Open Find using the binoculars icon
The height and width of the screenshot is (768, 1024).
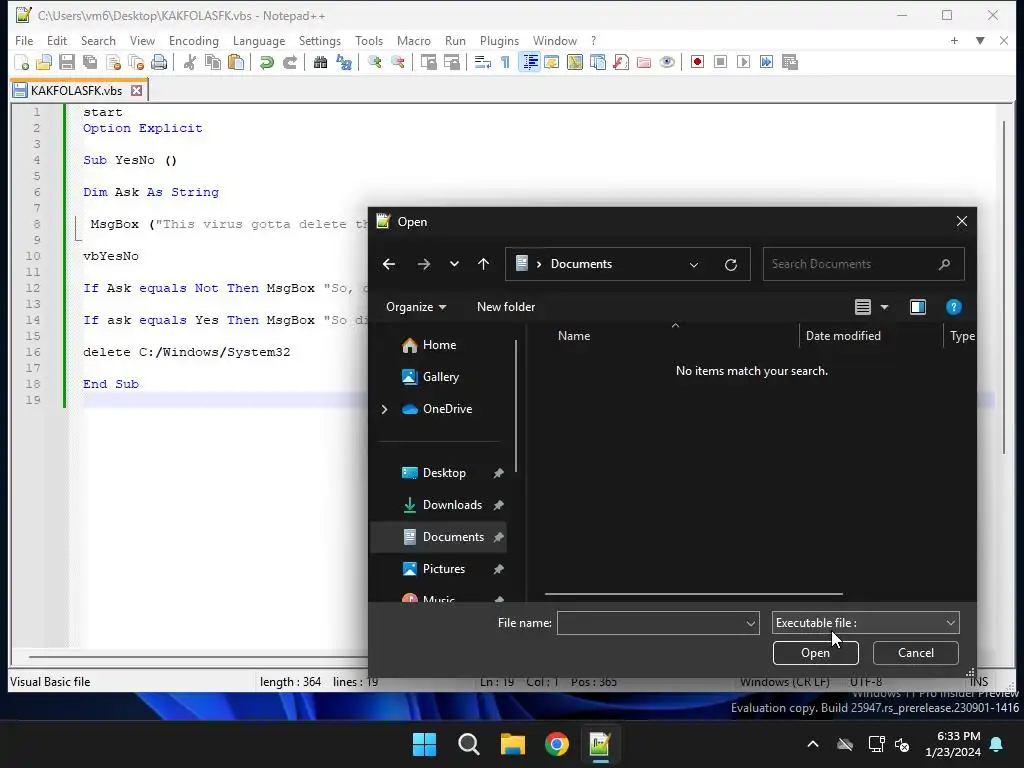tap(320, 62)
